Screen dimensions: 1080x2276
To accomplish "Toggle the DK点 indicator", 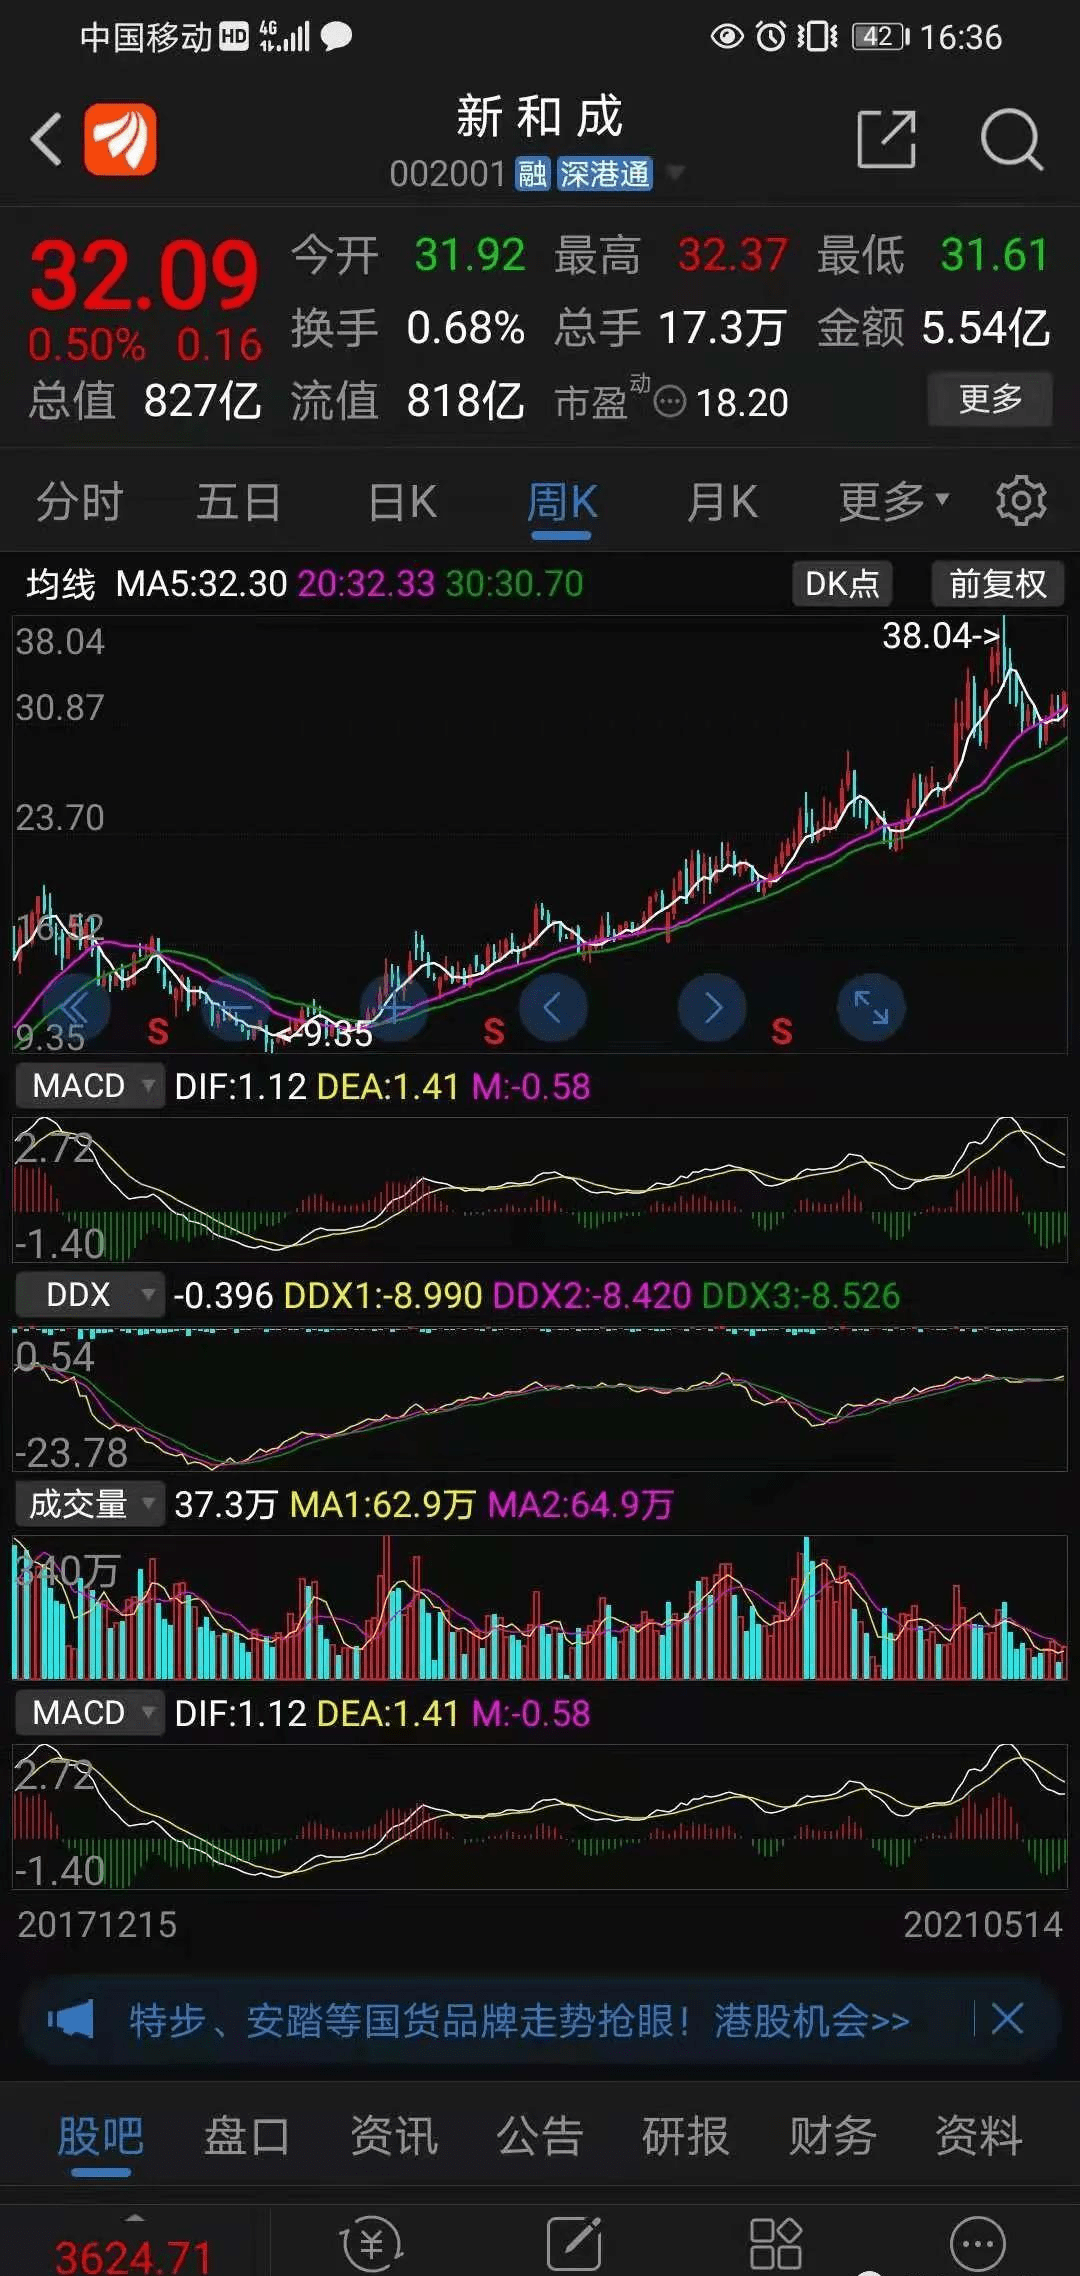I will coord(842,583).
